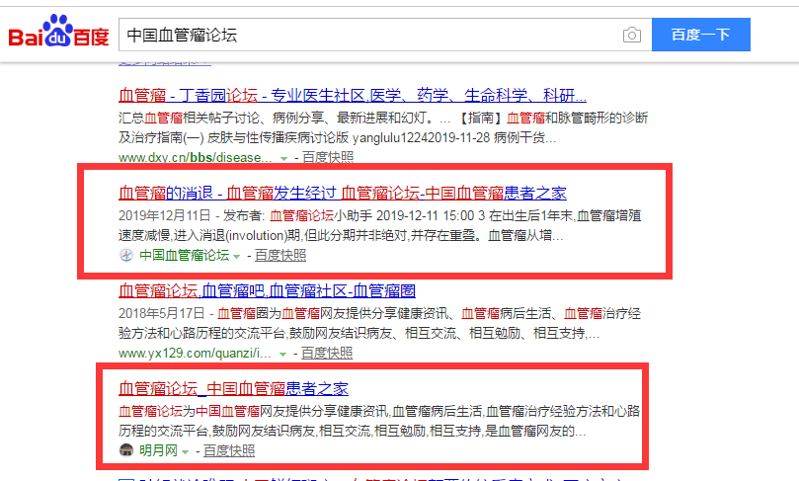799x481 pixels.
Task: Expand dropdown arrow beside 明月网
Action: pyautogui.click(x=185, y=452)
